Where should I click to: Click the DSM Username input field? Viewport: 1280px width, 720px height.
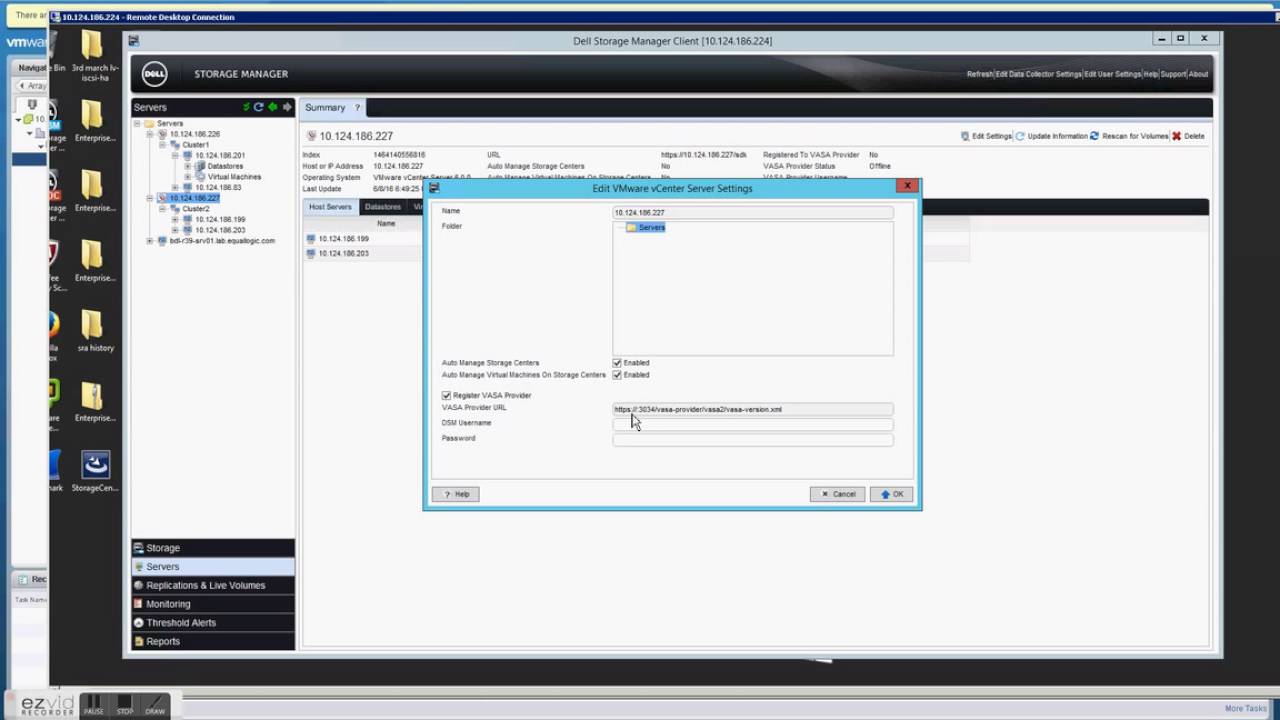coord(752,424)
